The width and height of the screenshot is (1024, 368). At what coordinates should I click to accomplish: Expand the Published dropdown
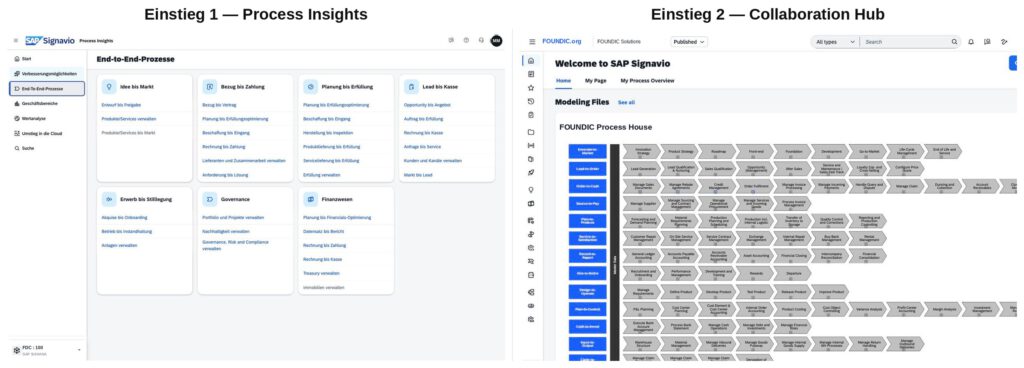tap(689, 42)
